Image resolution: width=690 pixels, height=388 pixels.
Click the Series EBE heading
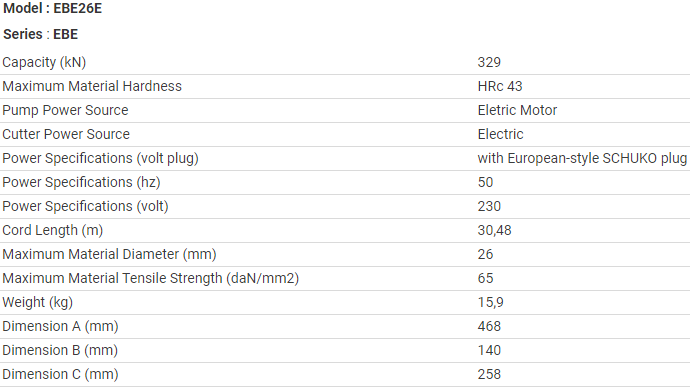point(40,34)
